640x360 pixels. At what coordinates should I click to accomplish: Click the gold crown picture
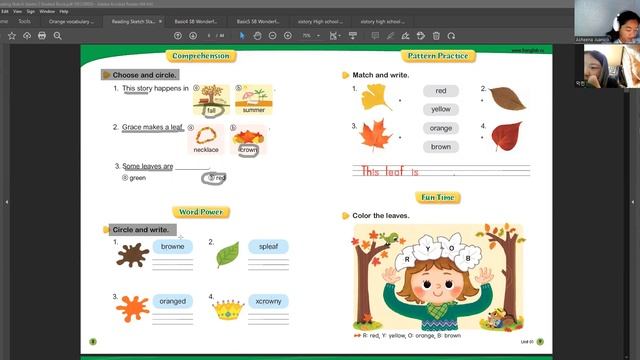pos(228,310)
